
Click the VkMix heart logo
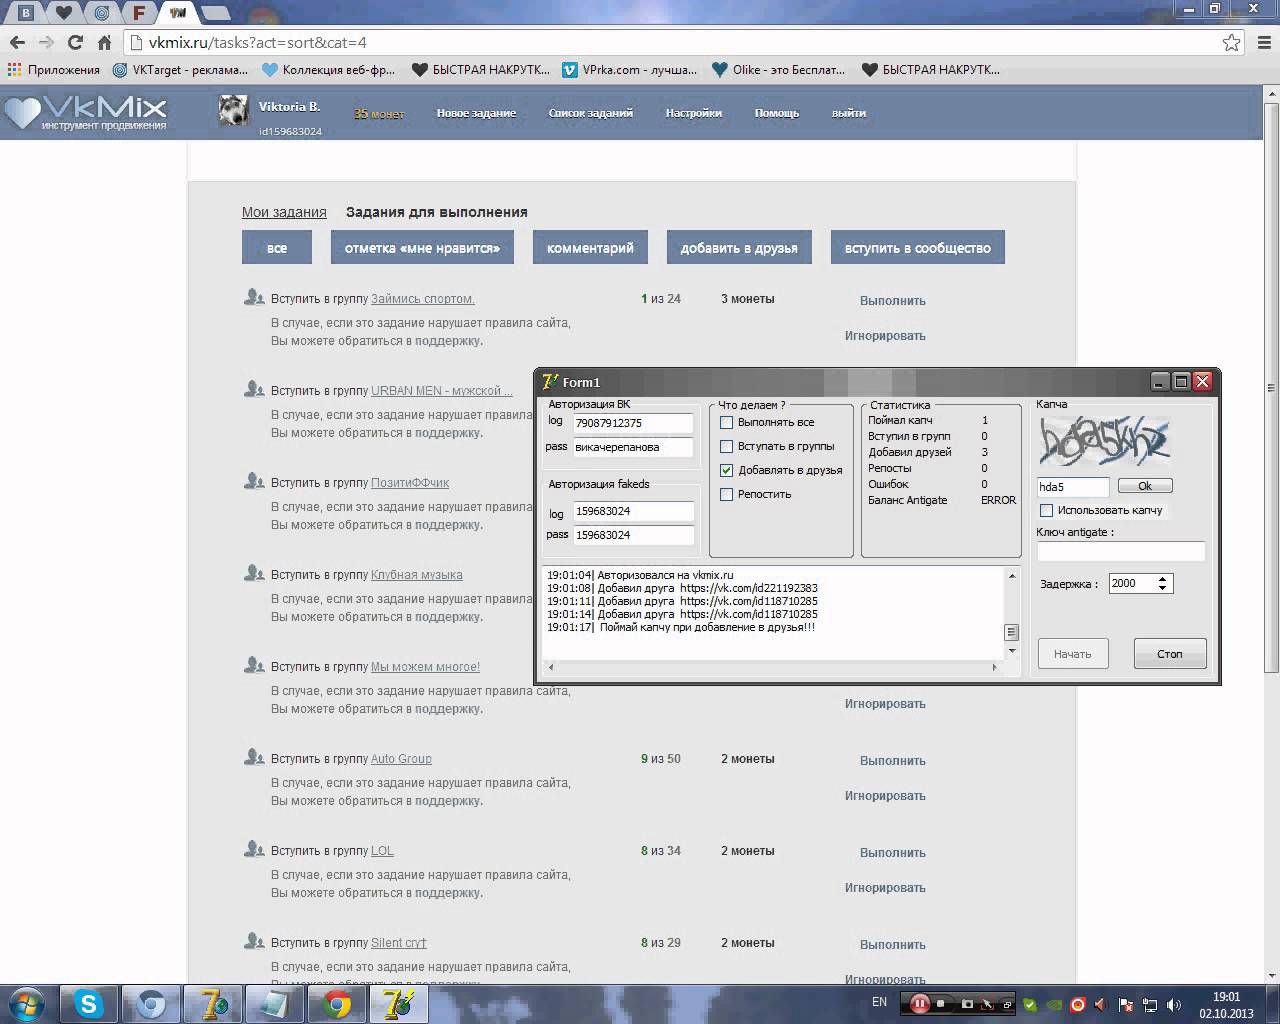(85, 112)
